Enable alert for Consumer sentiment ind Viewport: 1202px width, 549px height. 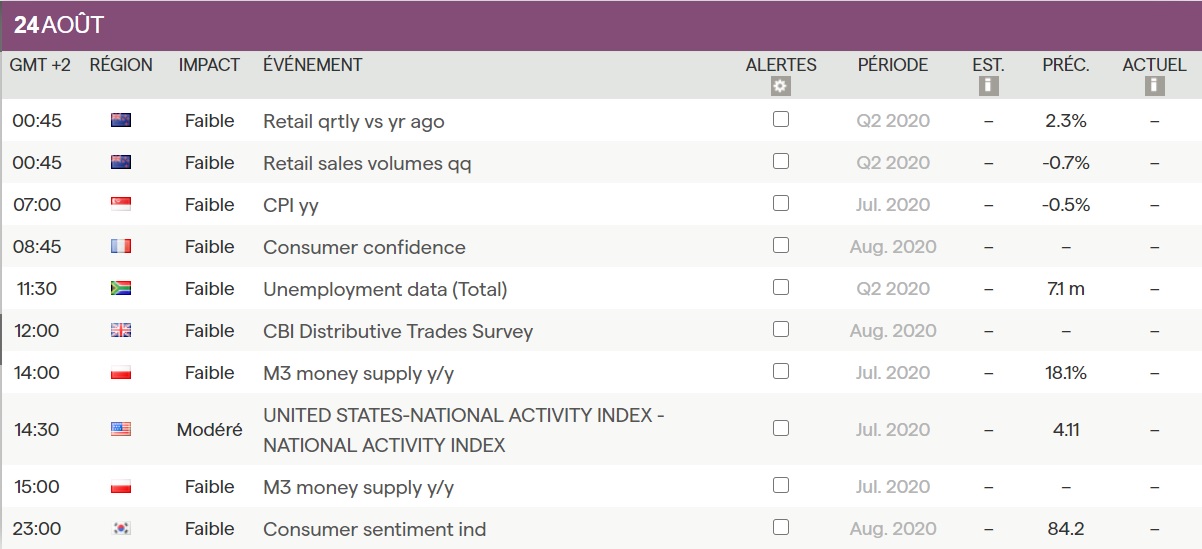(x=781, y=527)
